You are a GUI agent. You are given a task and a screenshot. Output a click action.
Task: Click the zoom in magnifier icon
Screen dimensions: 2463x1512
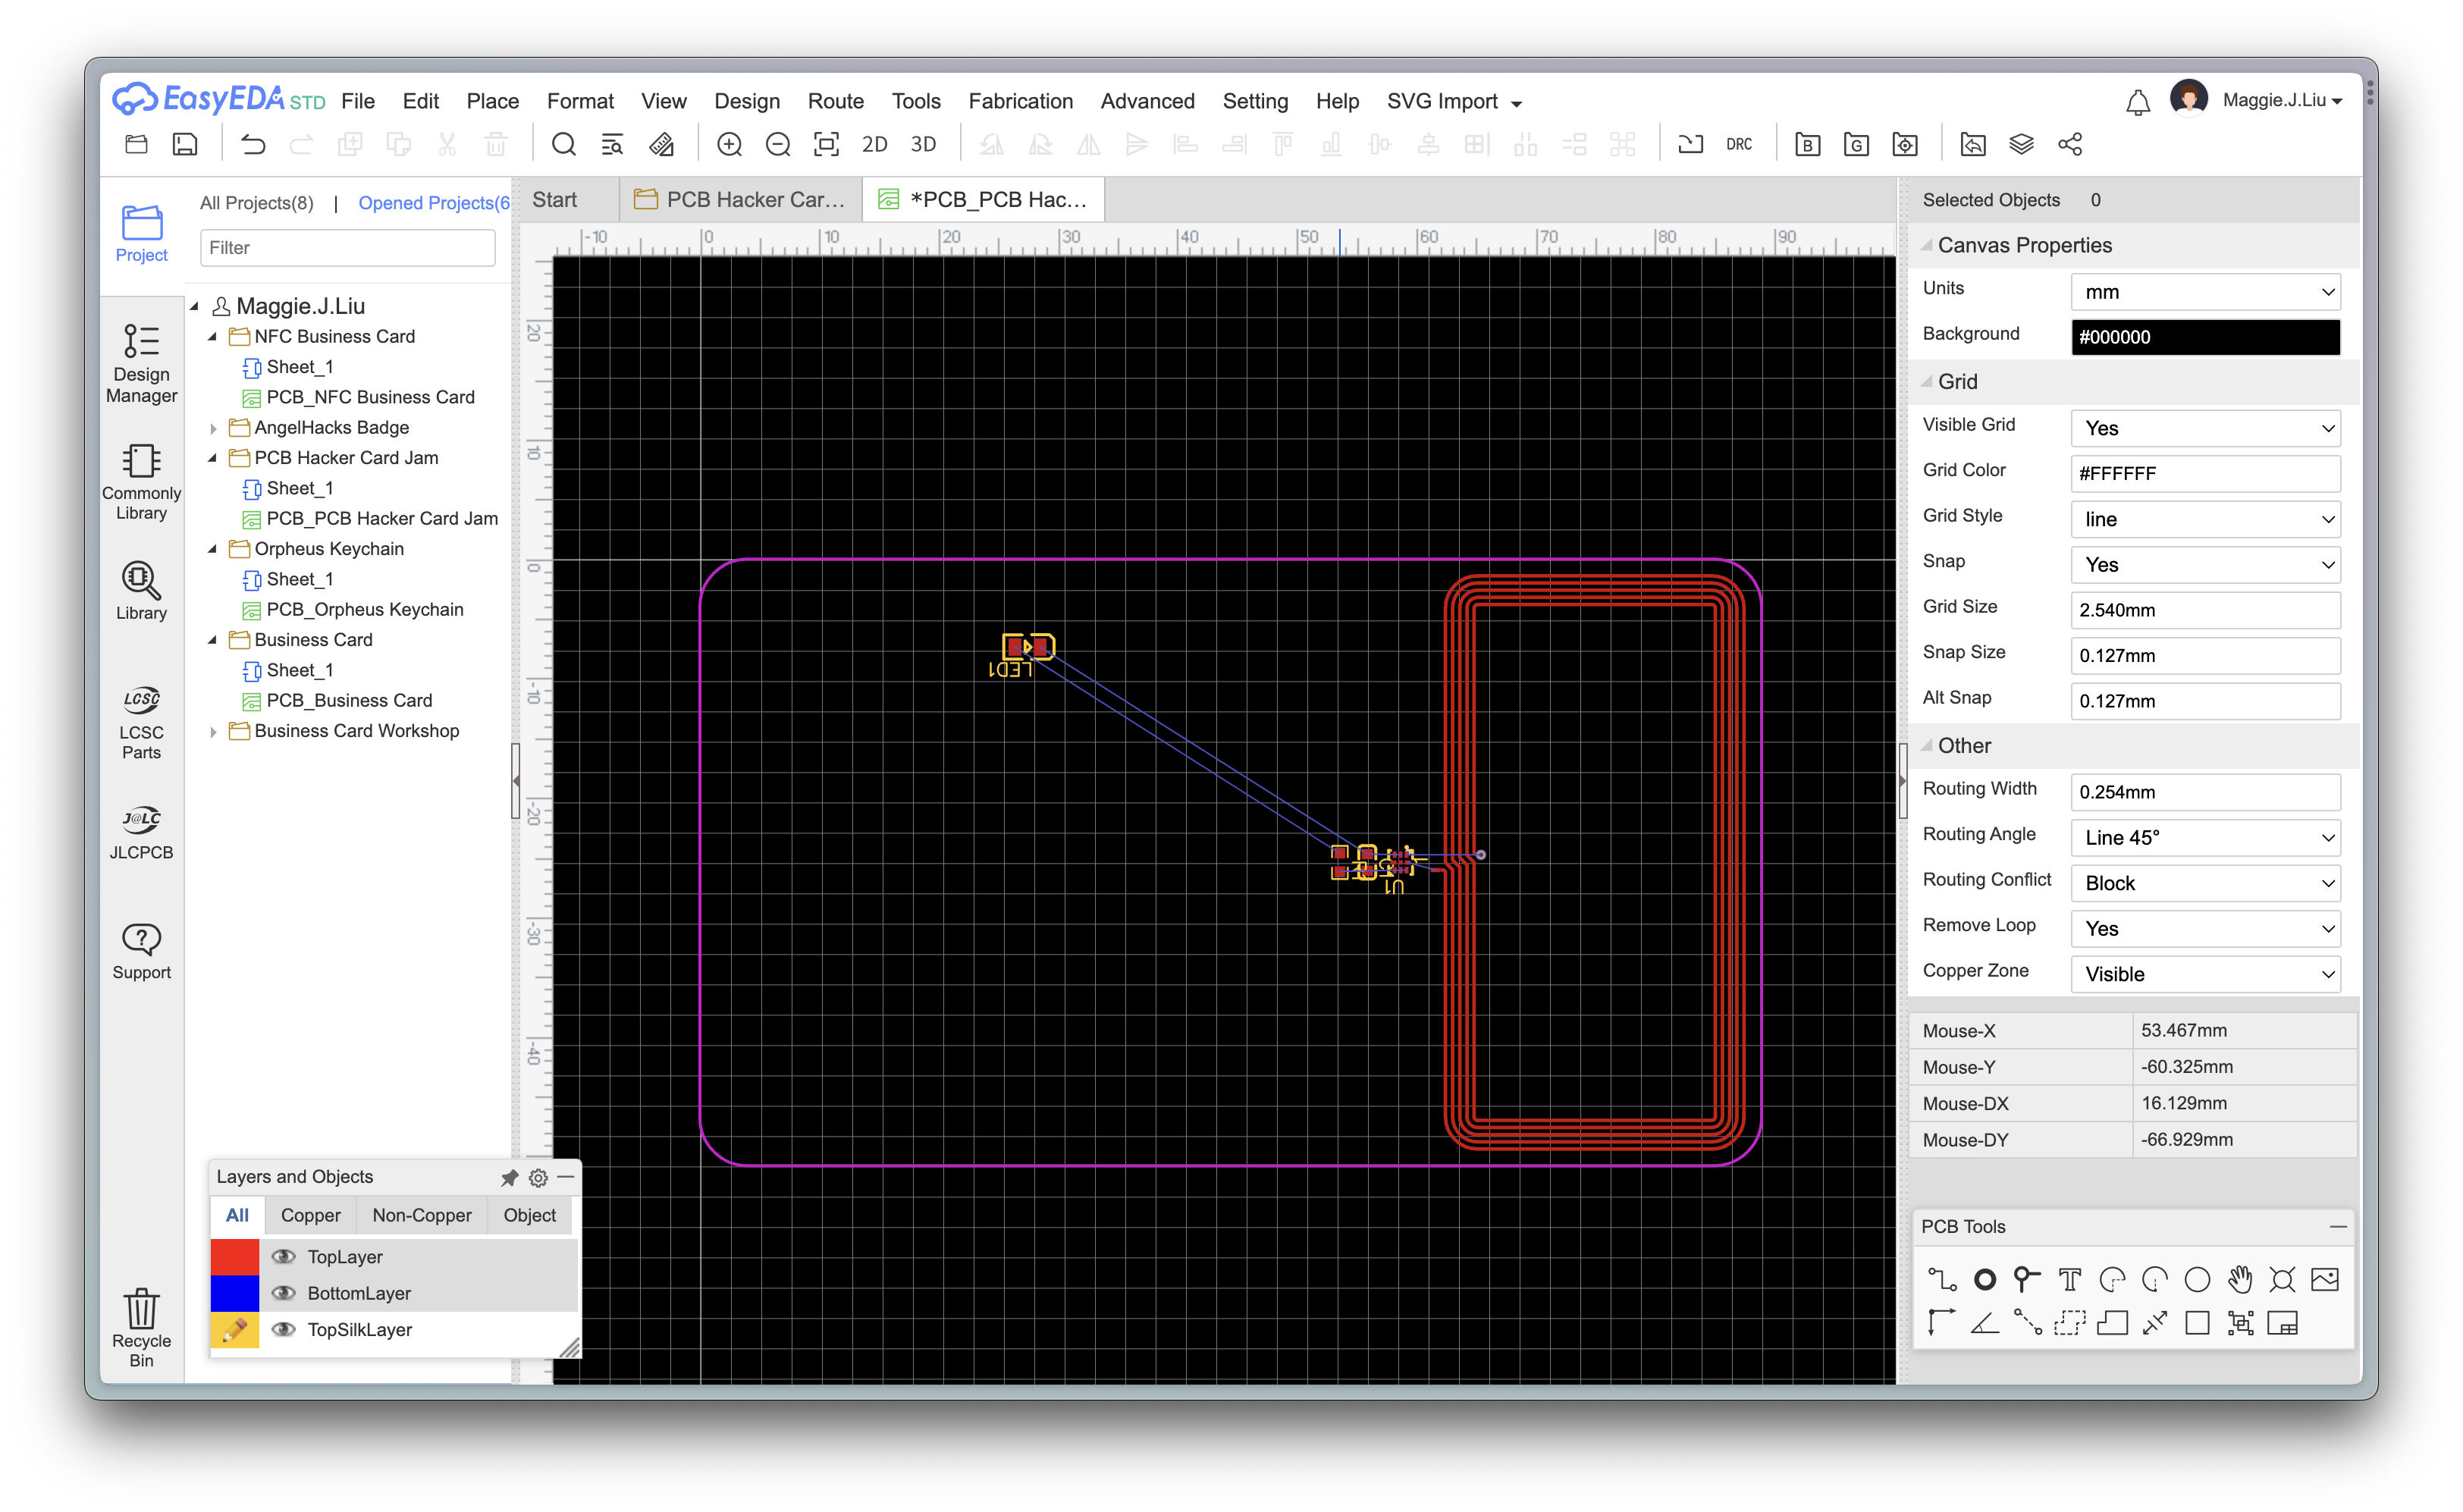point(729,144)
